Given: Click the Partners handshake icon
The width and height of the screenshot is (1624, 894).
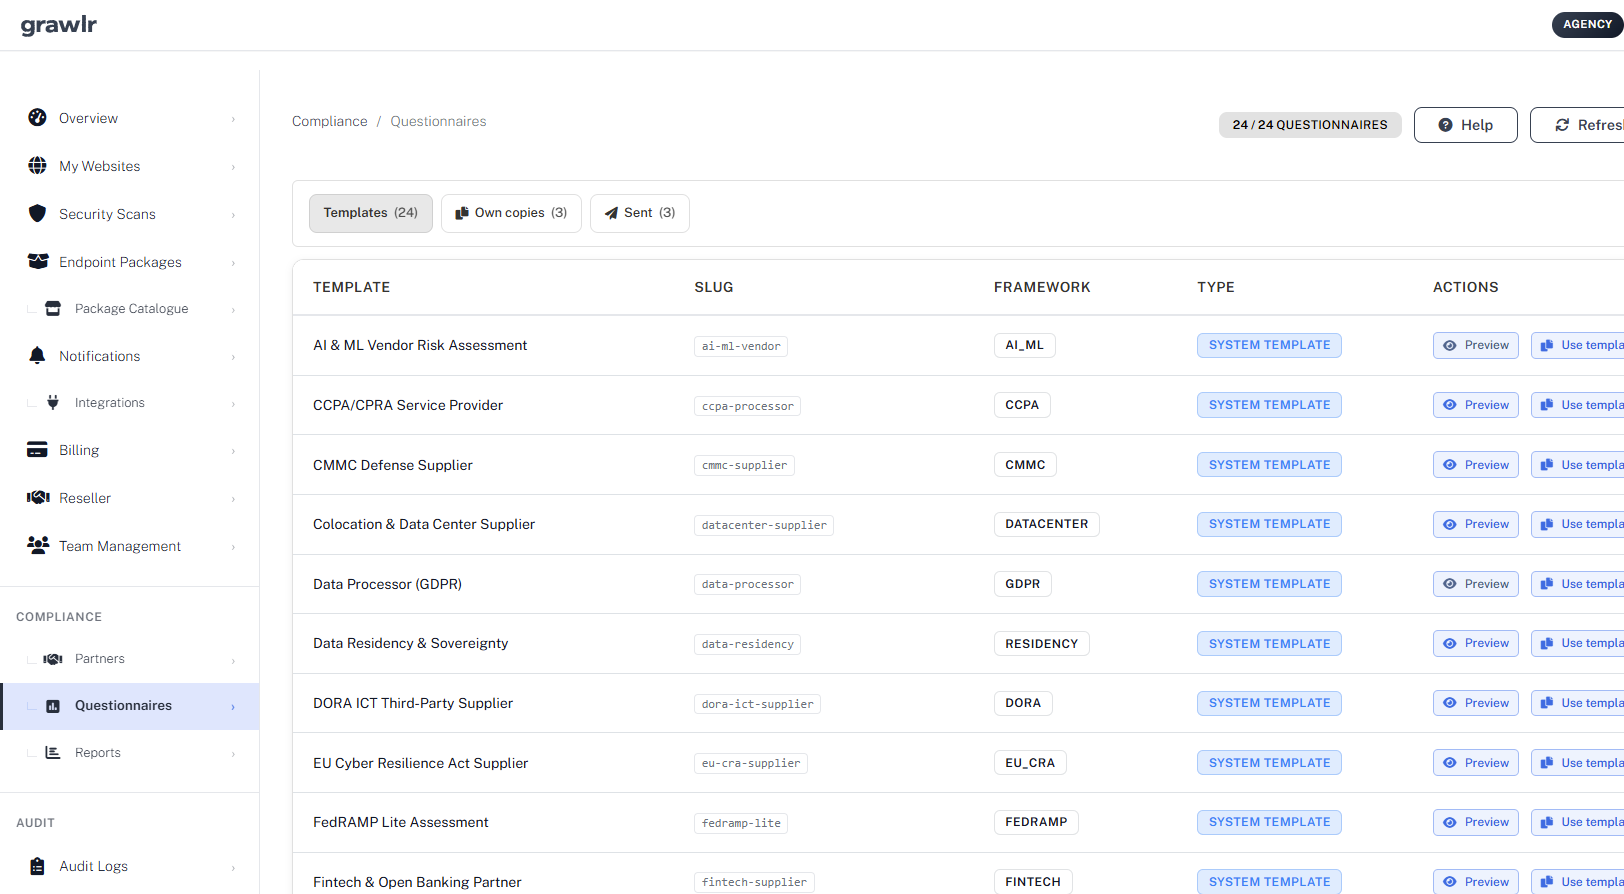Looking at the screenshot, I should 54,658.
